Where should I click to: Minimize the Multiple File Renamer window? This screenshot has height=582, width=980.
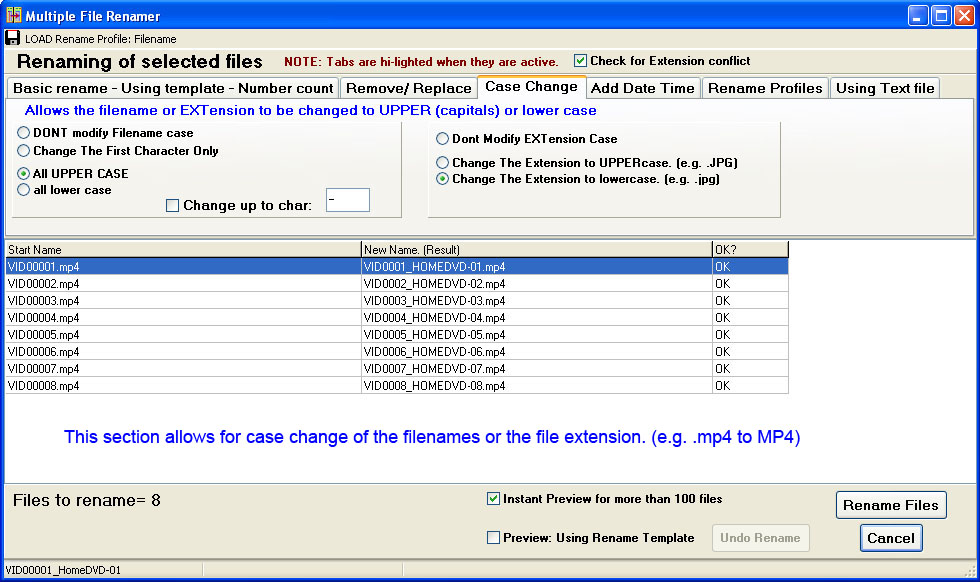click(918, 16)
